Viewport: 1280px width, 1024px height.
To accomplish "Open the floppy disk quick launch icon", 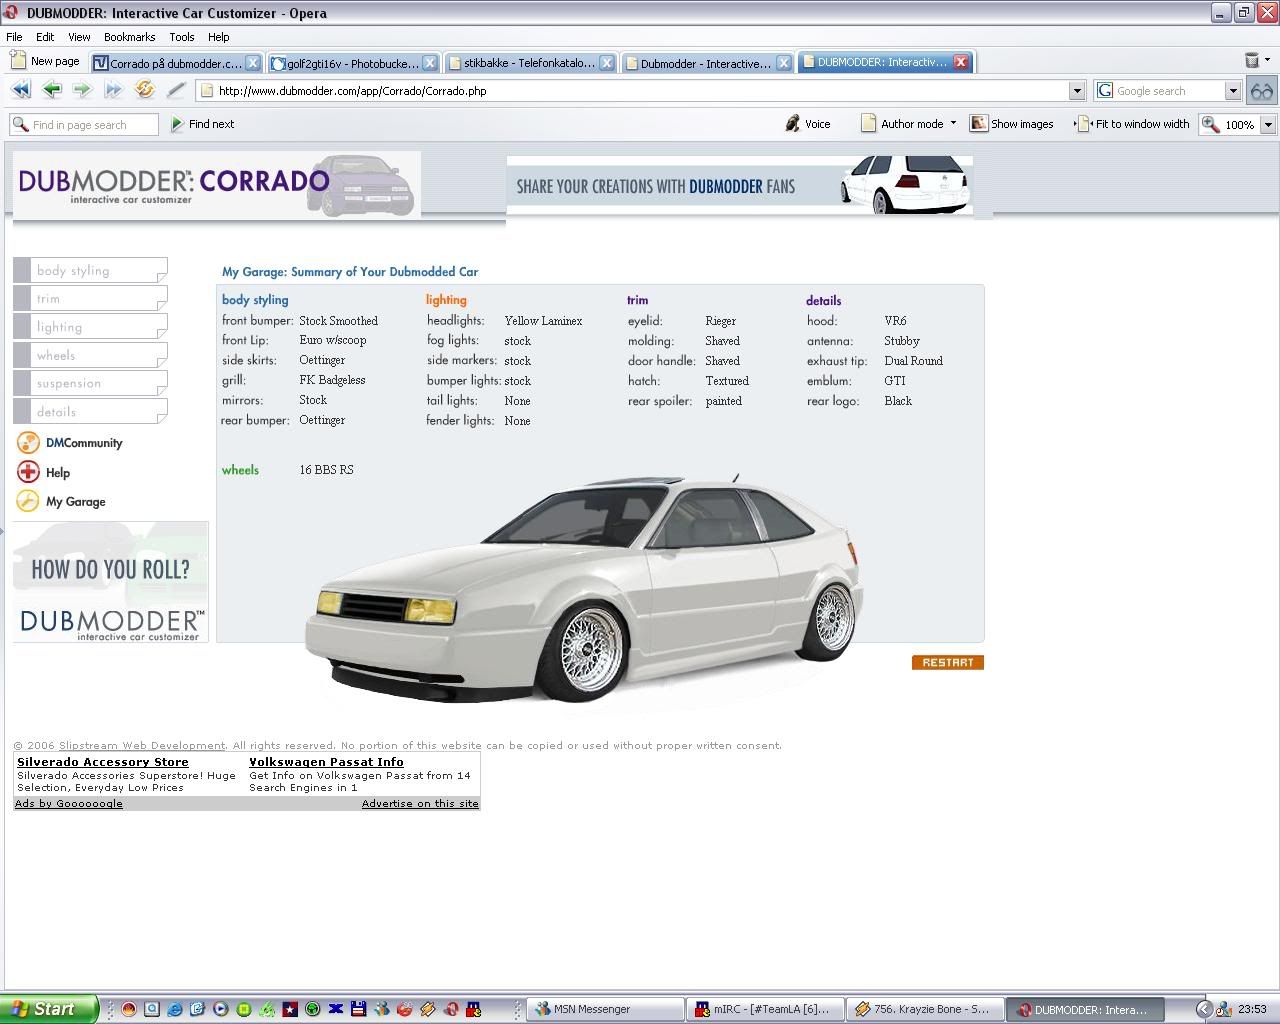I will (x=359, y=1009).
